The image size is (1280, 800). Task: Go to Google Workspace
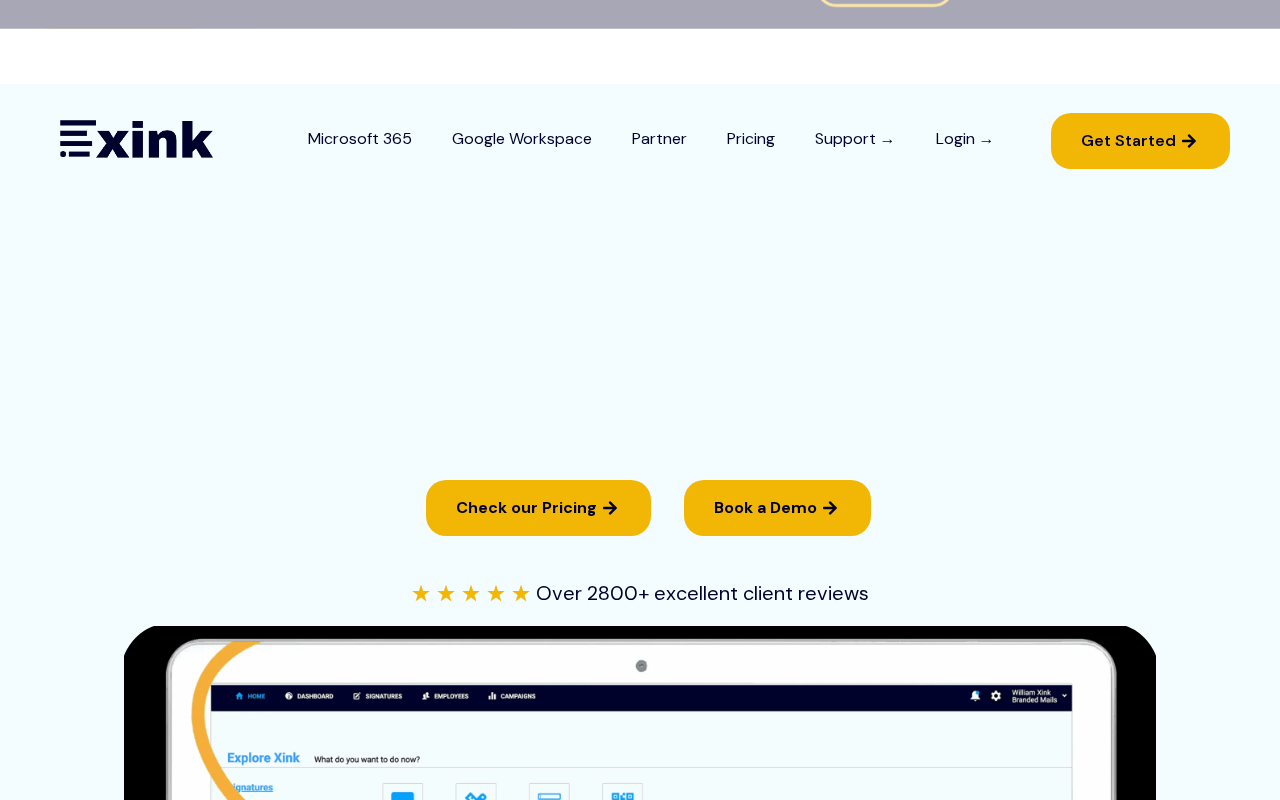(522, 139)
